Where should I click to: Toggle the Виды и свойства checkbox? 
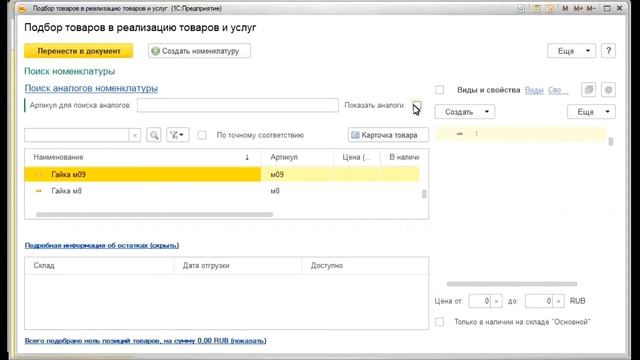coord(440,90)
